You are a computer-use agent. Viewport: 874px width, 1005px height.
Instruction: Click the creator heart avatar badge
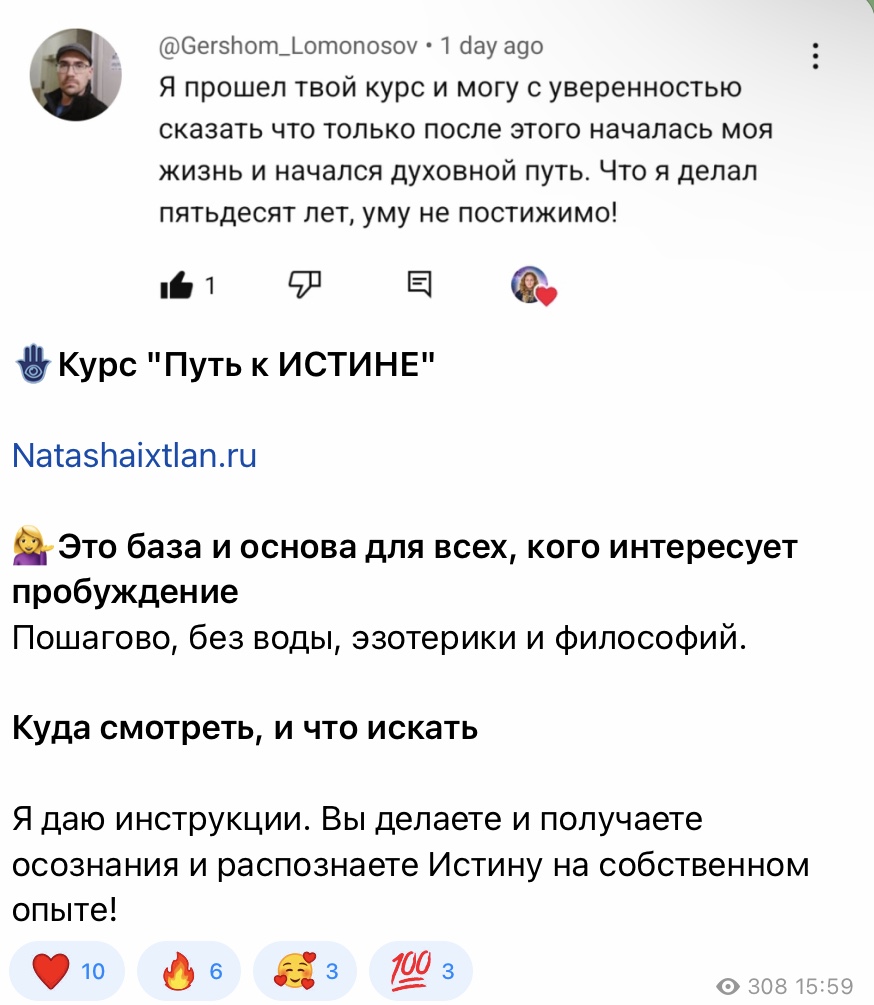[x=532, y=286]
